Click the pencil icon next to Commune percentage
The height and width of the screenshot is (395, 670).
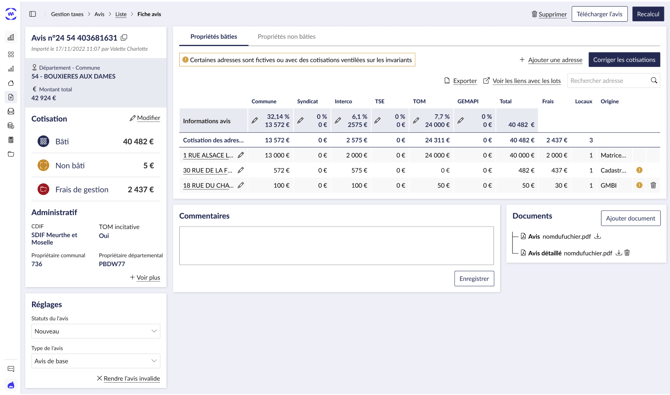coord(255,121)
